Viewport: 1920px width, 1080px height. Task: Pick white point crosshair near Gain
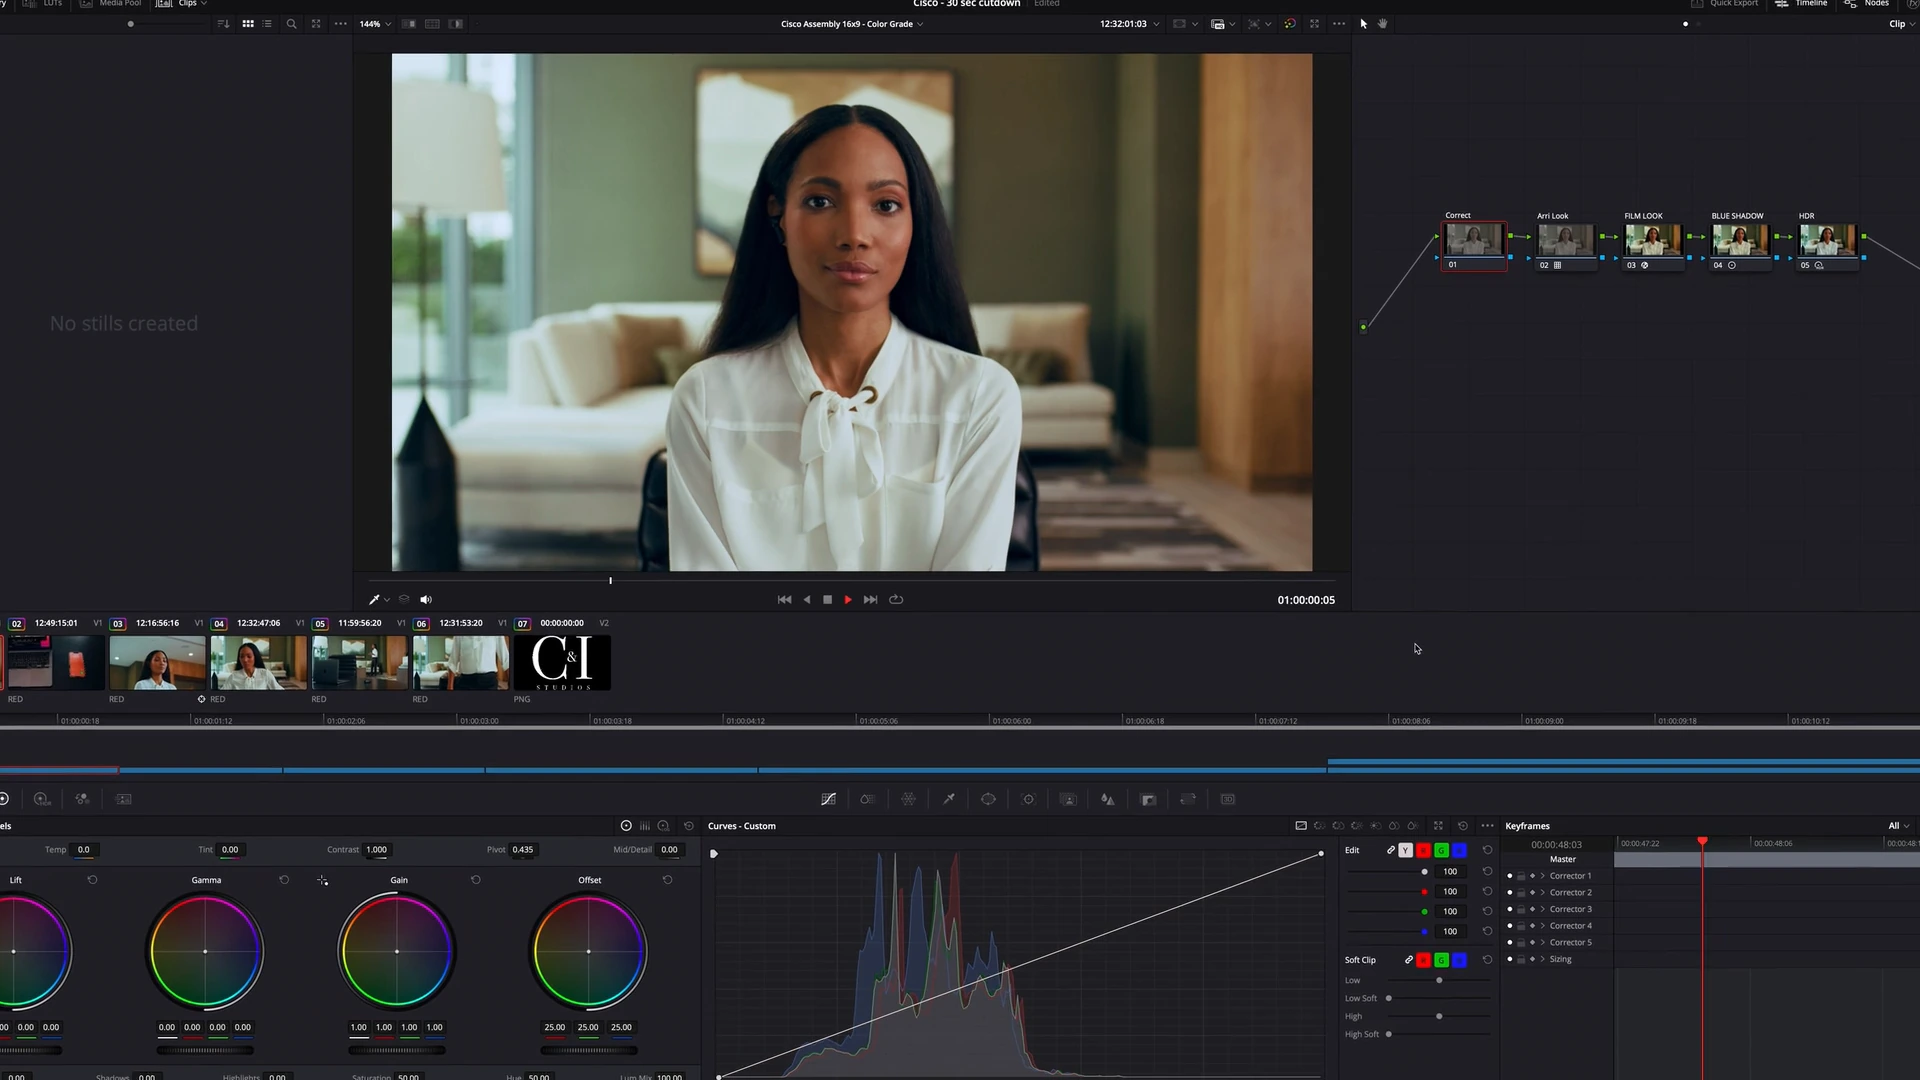(x=322, y=881)
